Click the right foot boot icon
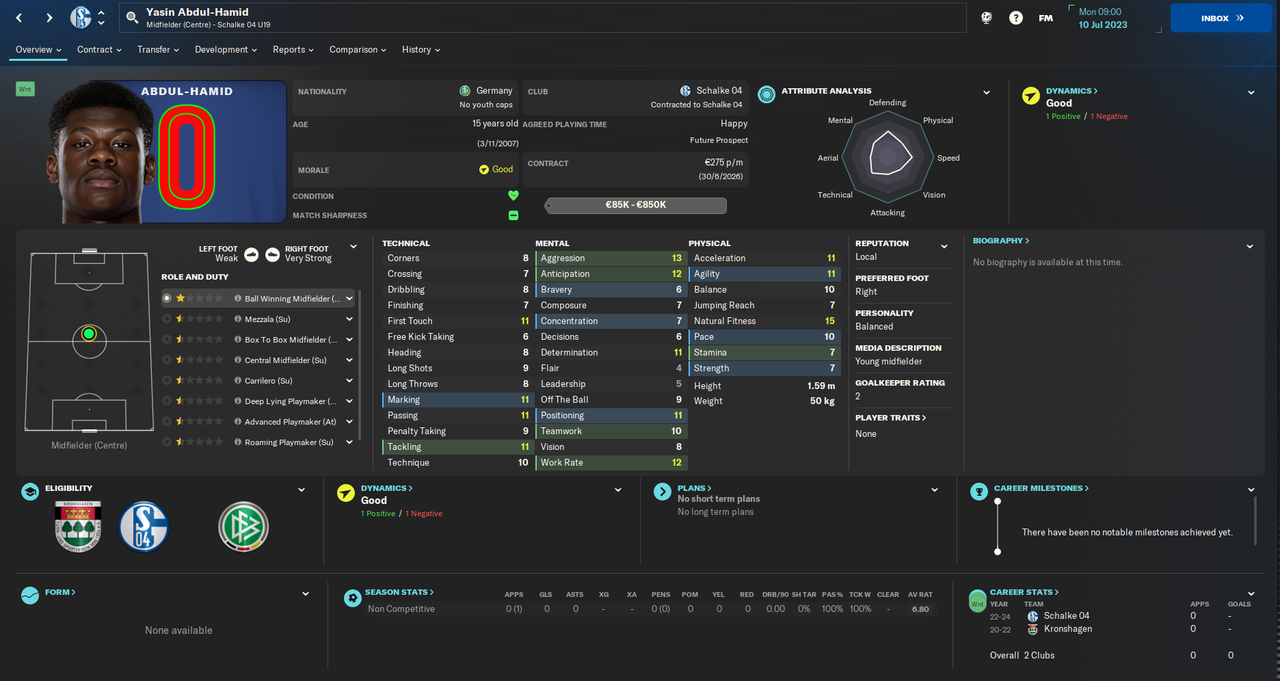This screenshot has height=681, width=1280. coord(273,254)
